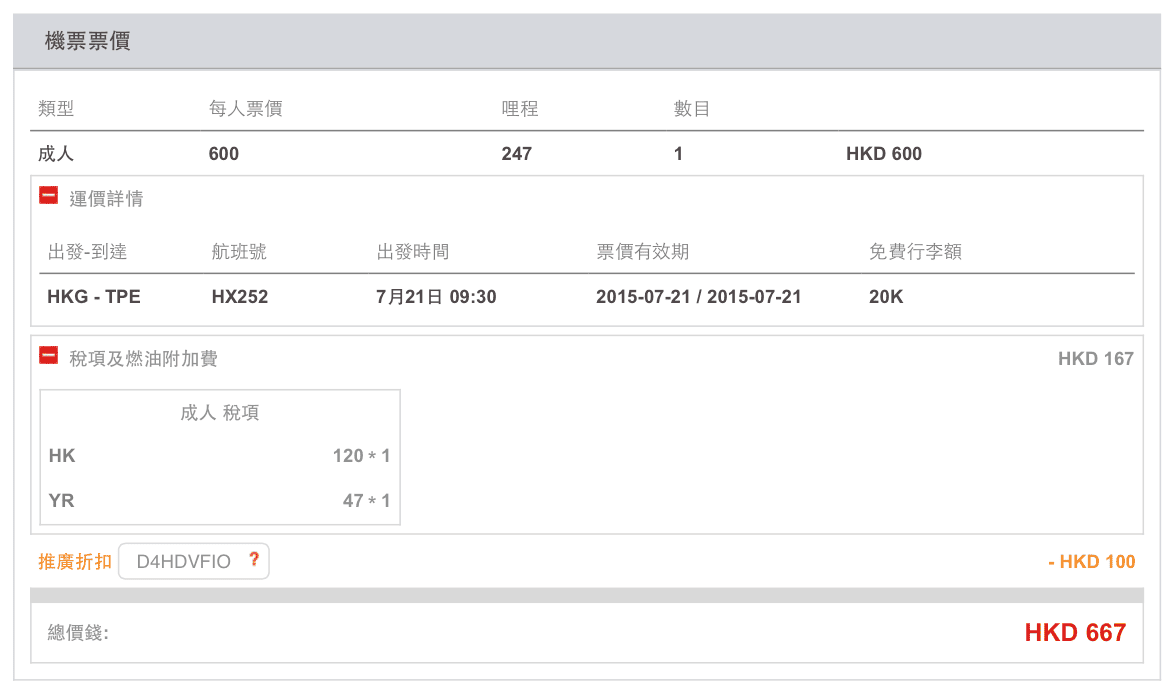Click the red question mark help icon
Screen dimensions: 1170x689
(254, 560)
